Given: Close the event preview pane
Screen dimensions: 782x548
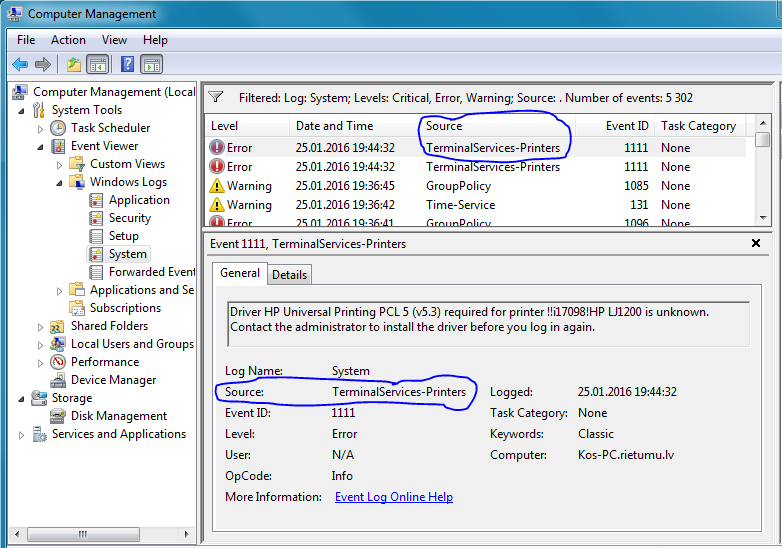Looking at the screenshot, I should pyautogui.click(x=756, y=243).
